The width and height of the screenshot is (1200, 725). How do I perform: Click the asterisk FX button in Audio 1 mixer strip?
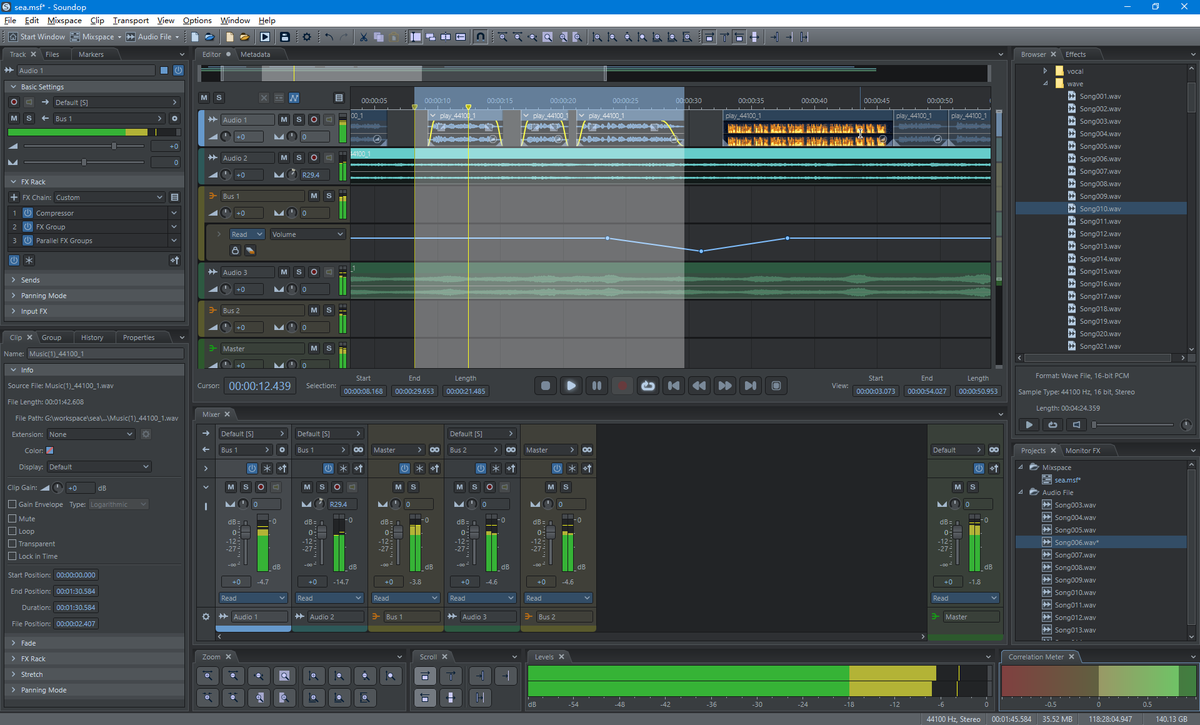266,468
